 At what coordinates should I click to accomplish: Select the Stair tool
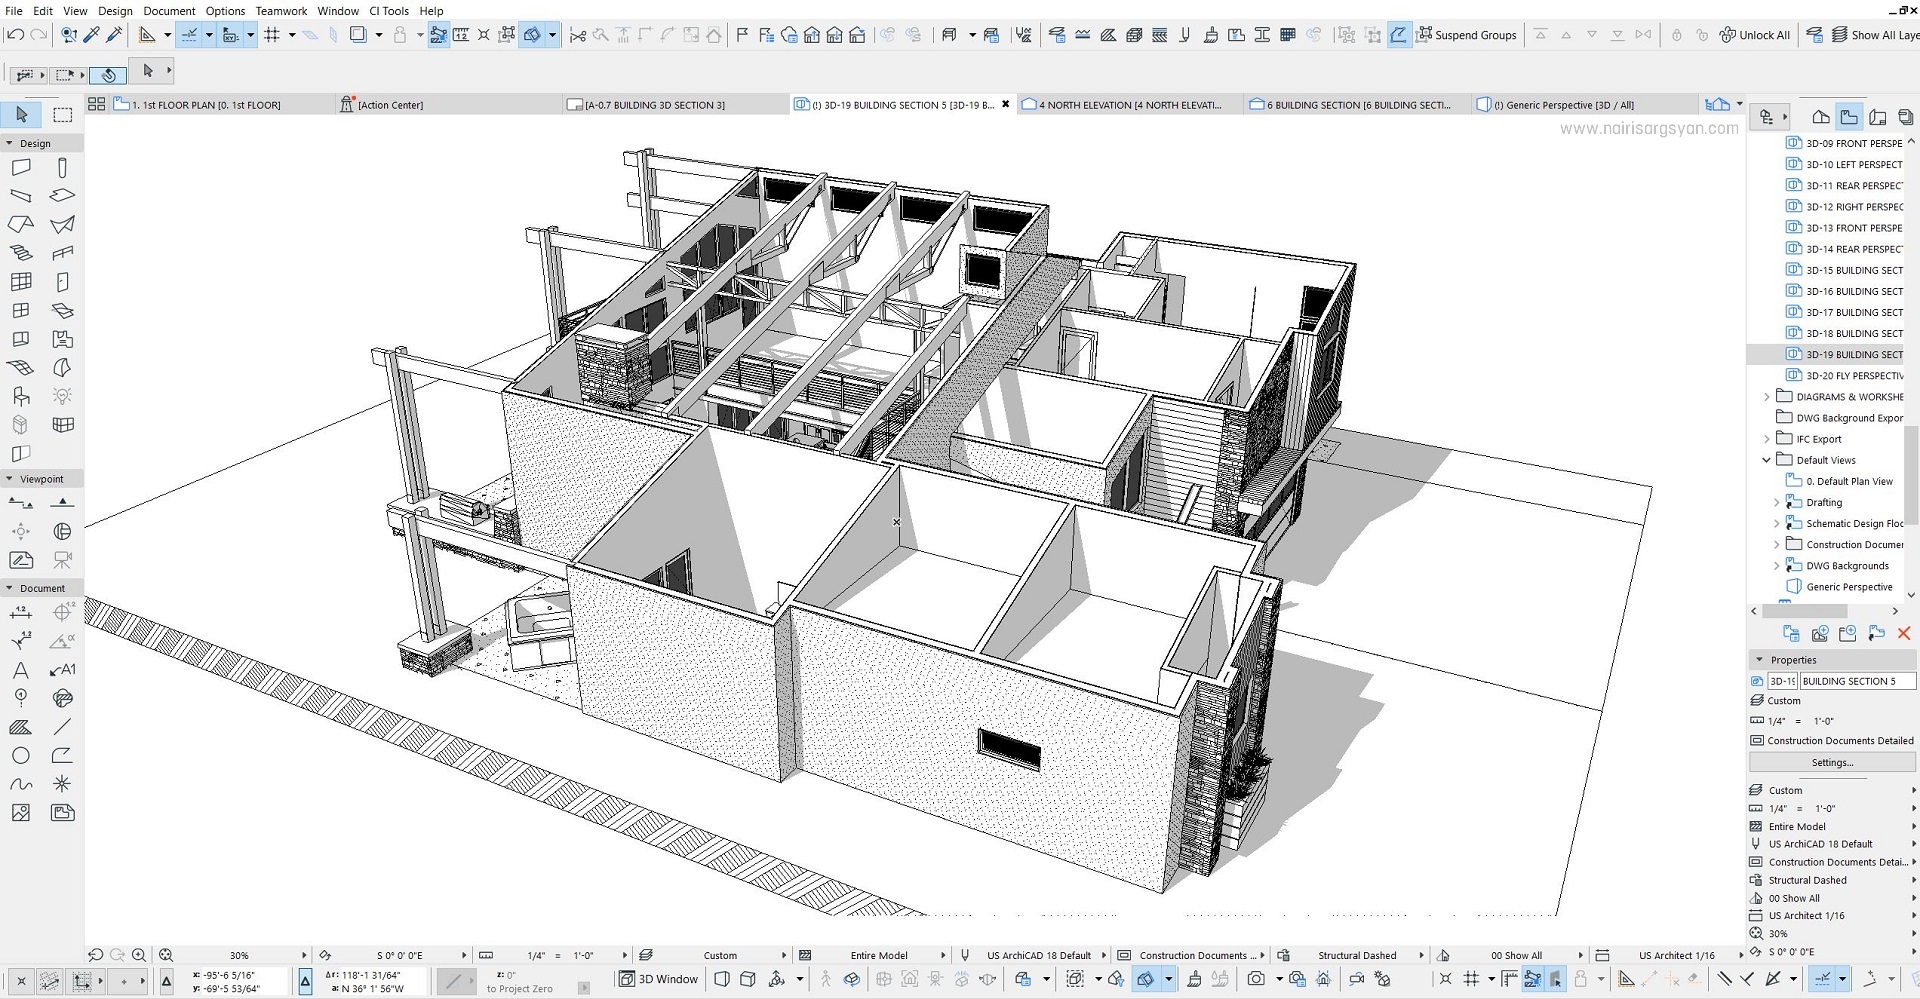click(x=21, y=253)
